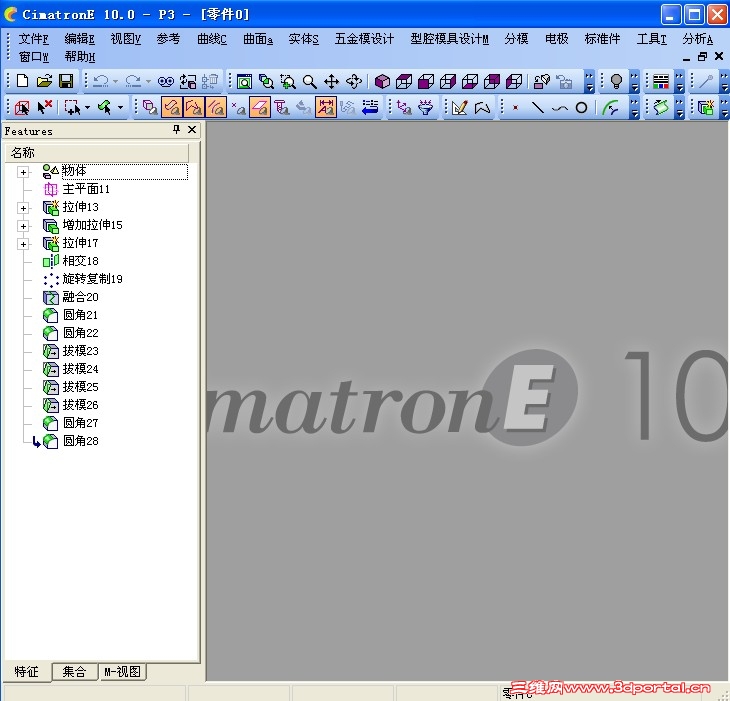730x701 pixels.
Task: Open the color layers icon with RGB bars
Action: (x=661, y=82)
